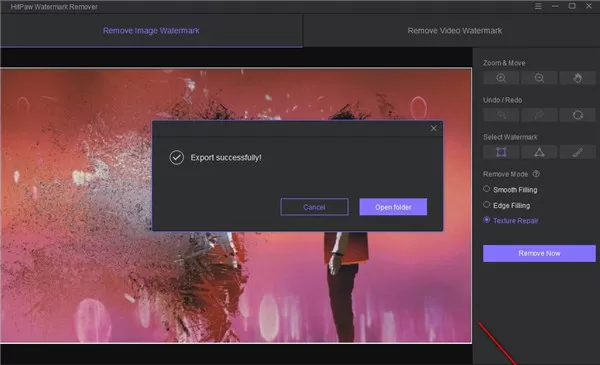This screenshot has width=600, height=365.
Task: Open the hamburger menu in title bar
Action: [538, 6]
